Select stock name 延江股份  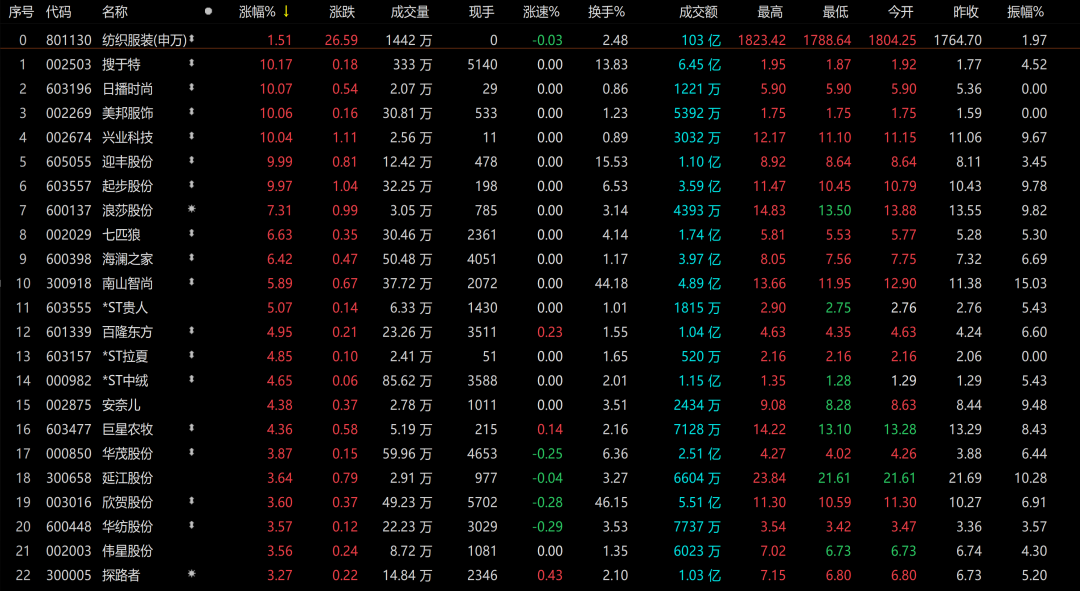[x=127, y=478]
